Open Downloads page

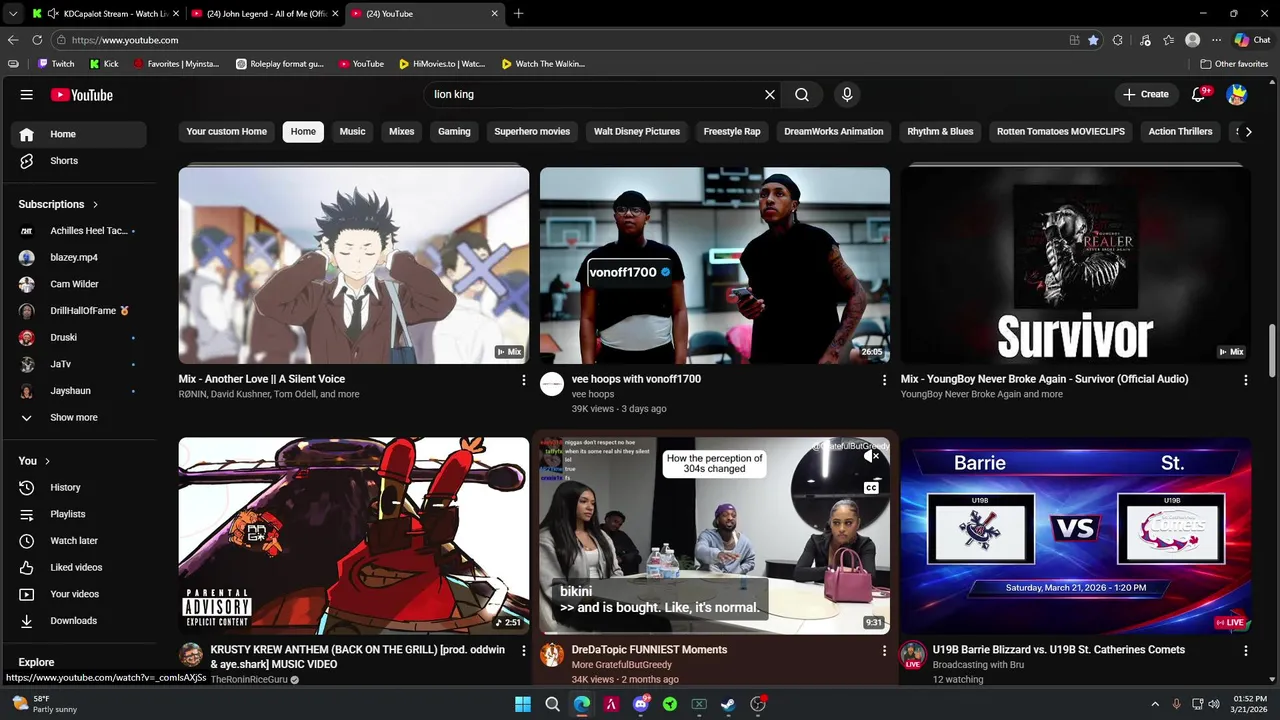(79, 621)
